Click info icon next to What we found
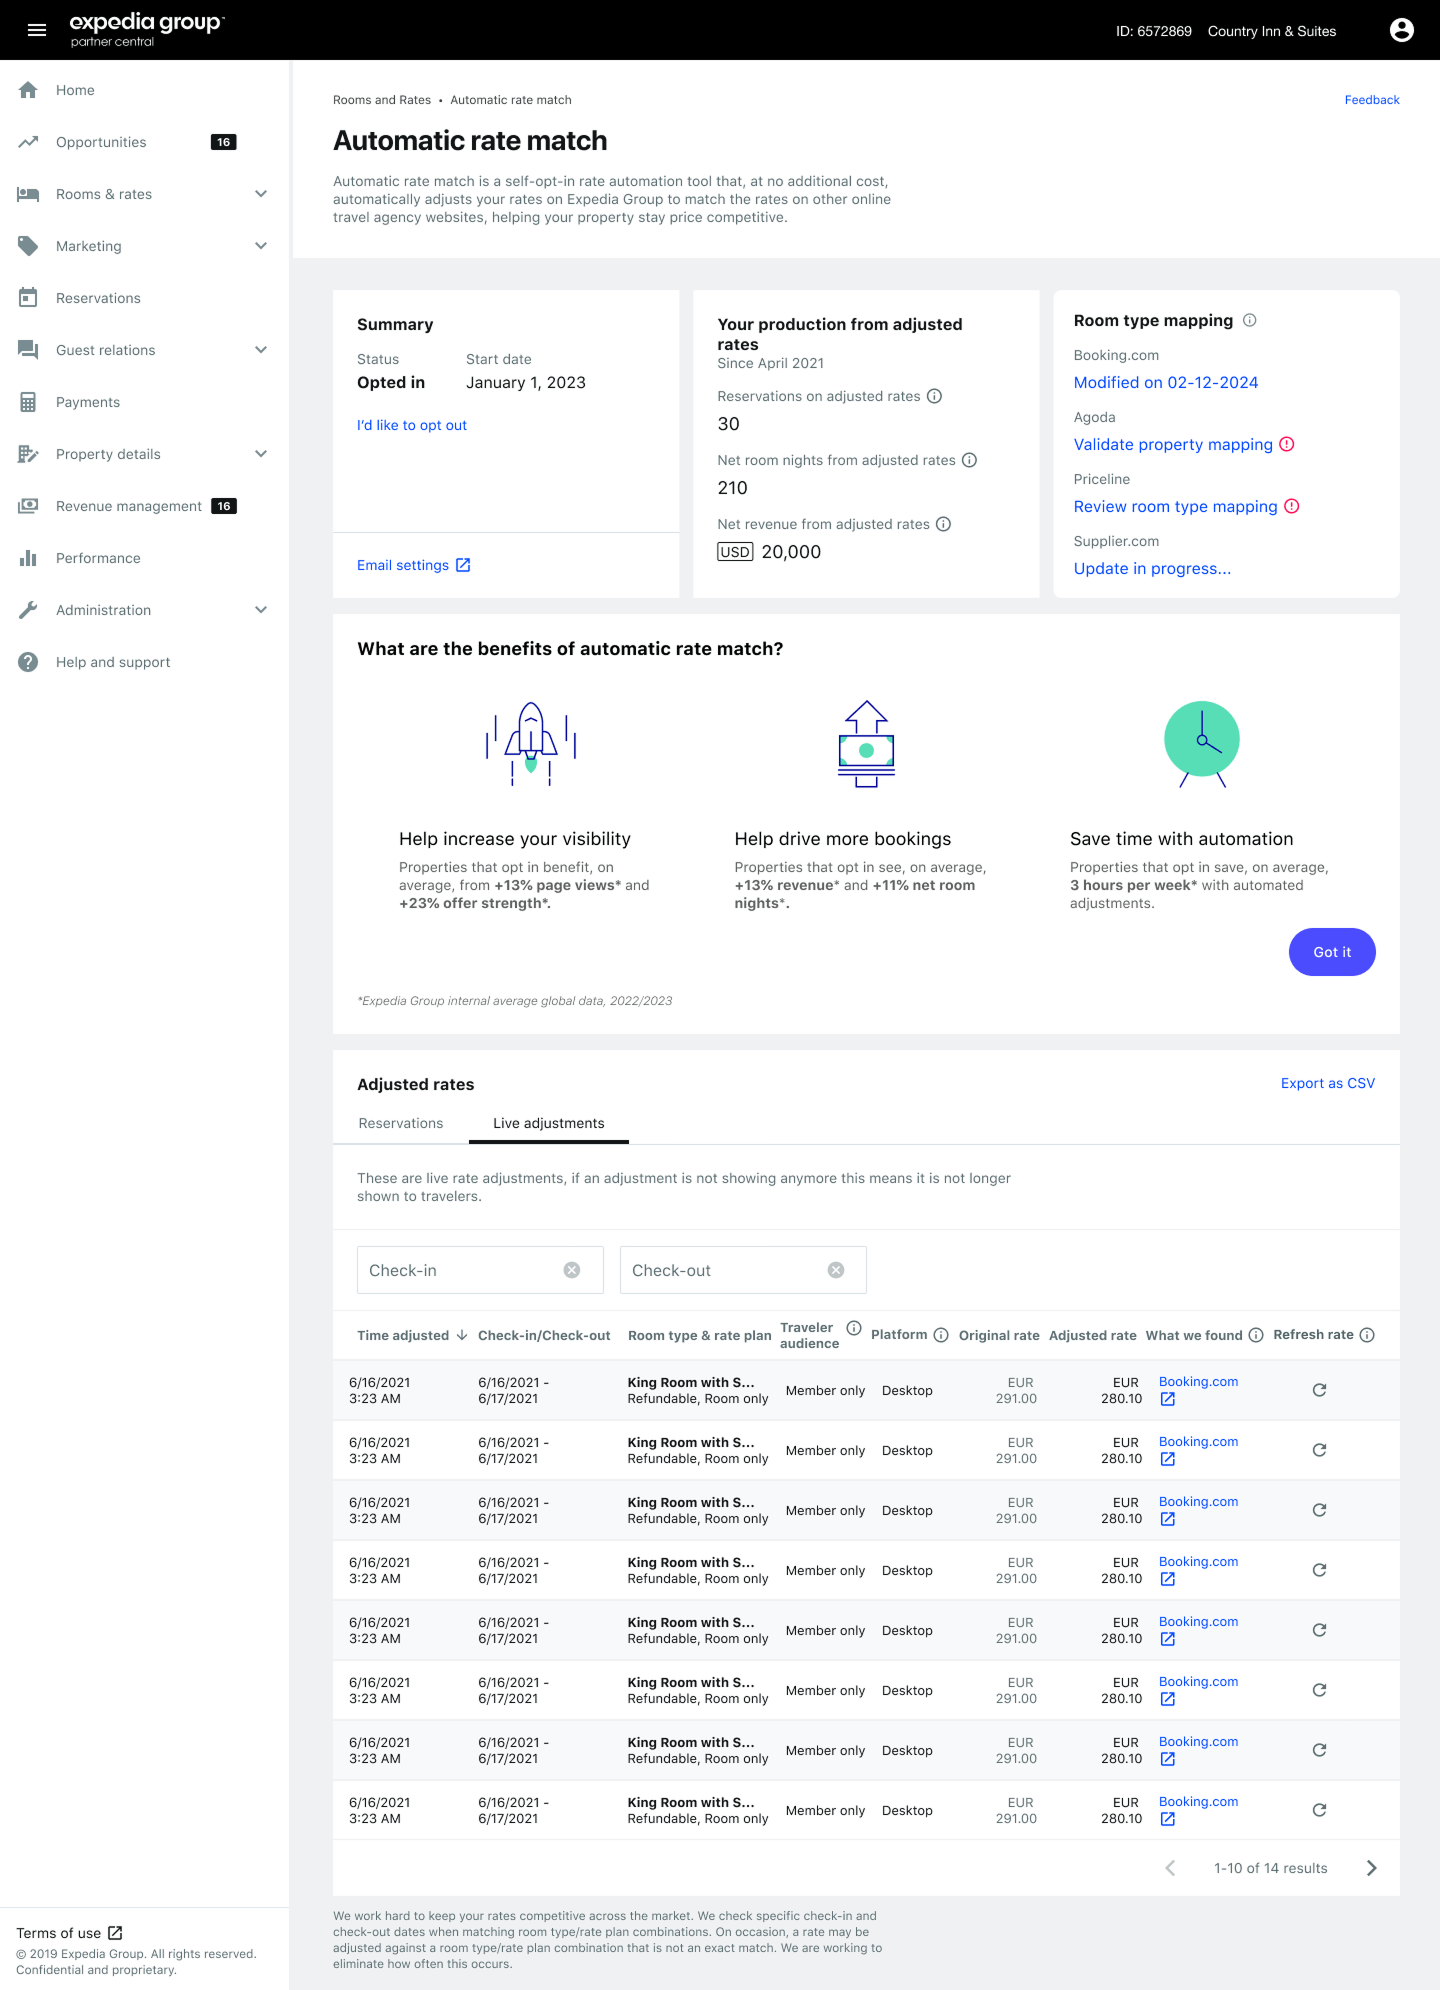Screen dimensions: 1440x1990 [1256, 1335]
